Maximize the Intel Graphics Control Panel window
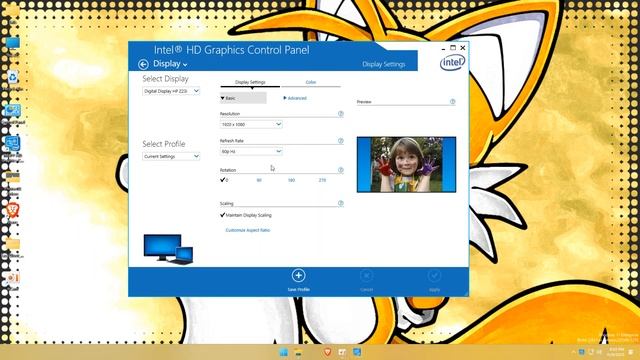The height and width of the screenshot is (360, 640). coord(453,48)
